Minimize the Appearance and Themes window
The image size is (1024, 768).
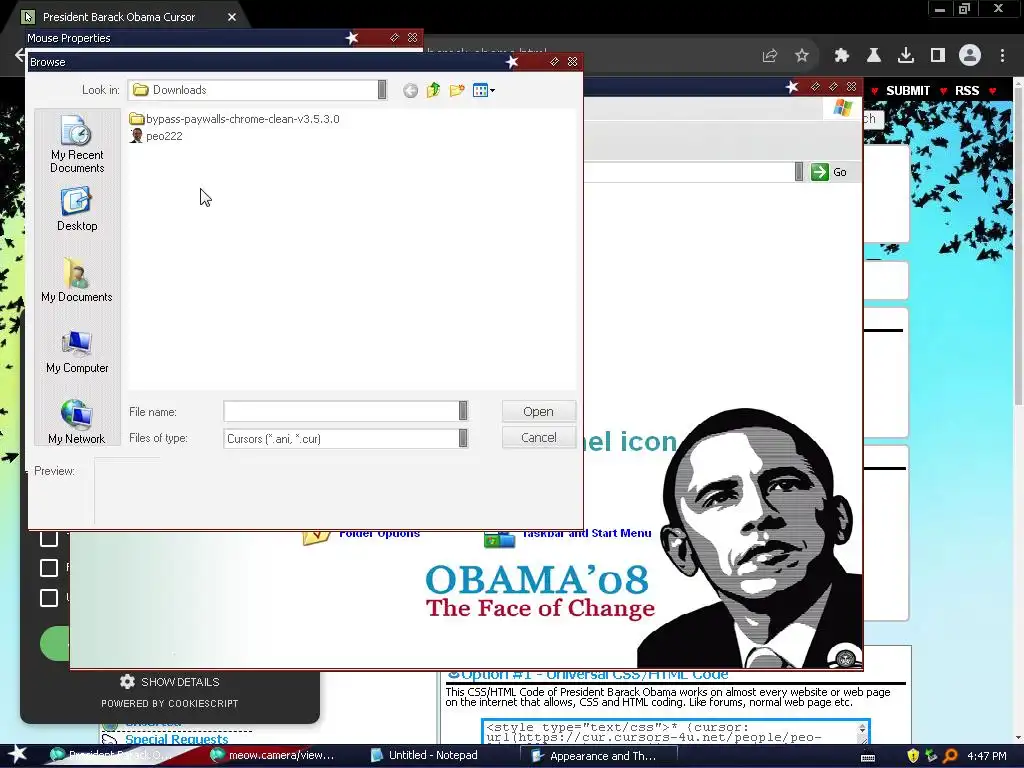815,86
